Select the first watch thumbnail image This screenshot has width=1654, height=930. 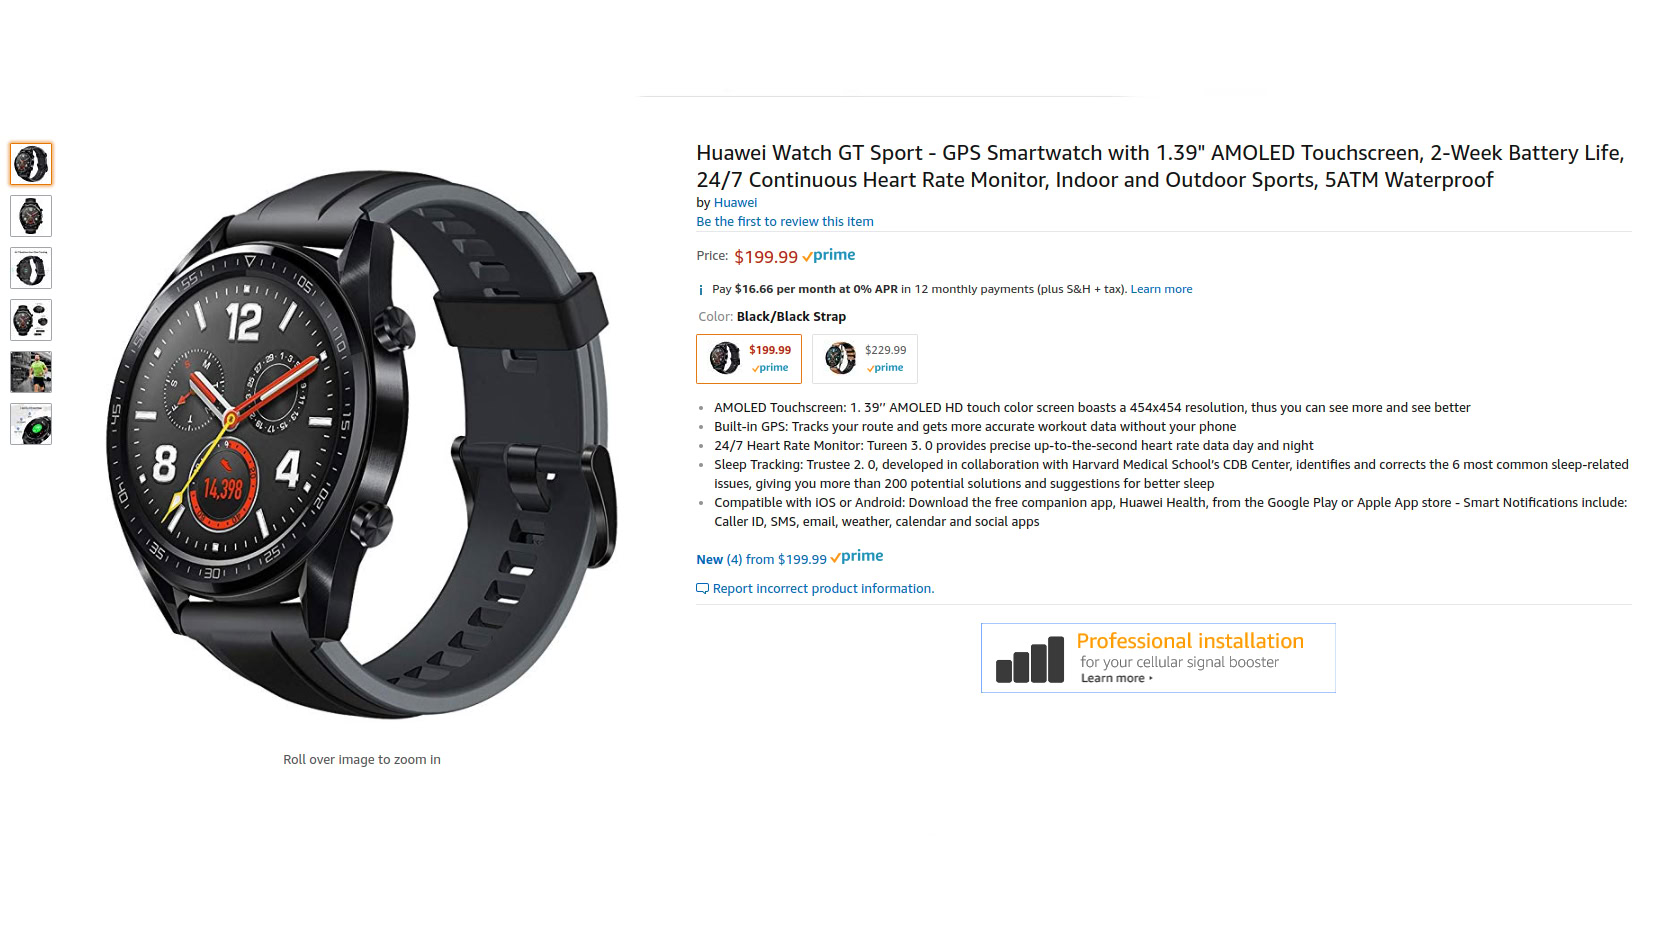(31, 164)
